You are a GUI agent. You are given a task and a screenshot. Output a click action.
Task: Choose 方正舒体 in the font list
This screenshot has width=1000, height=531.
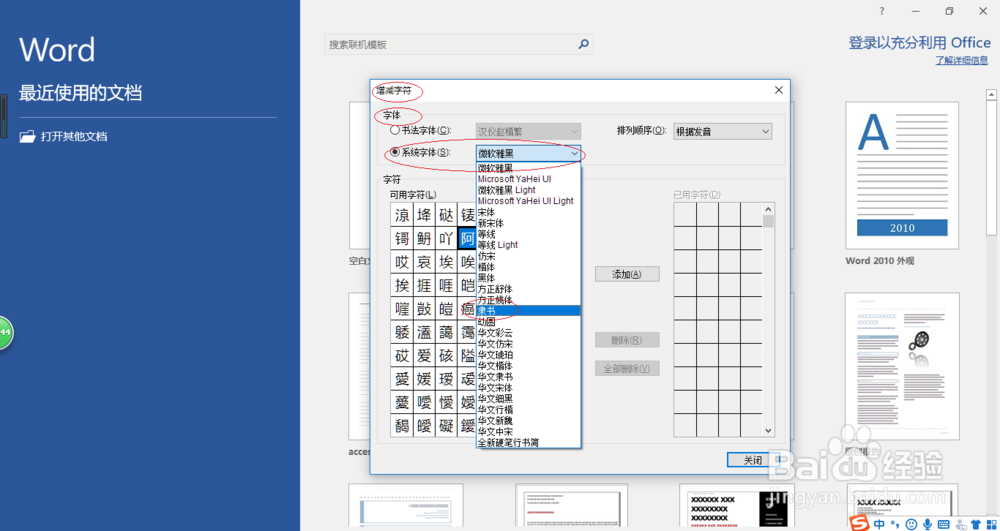pyautogui.click(x=528, y=289)
